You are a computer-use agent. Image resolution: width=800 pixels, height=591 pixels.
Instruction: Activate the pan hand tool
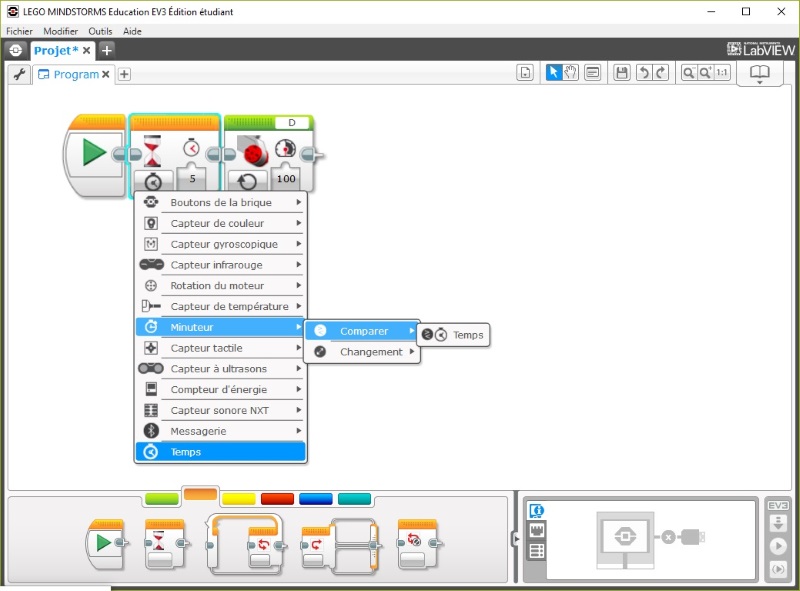570,72
